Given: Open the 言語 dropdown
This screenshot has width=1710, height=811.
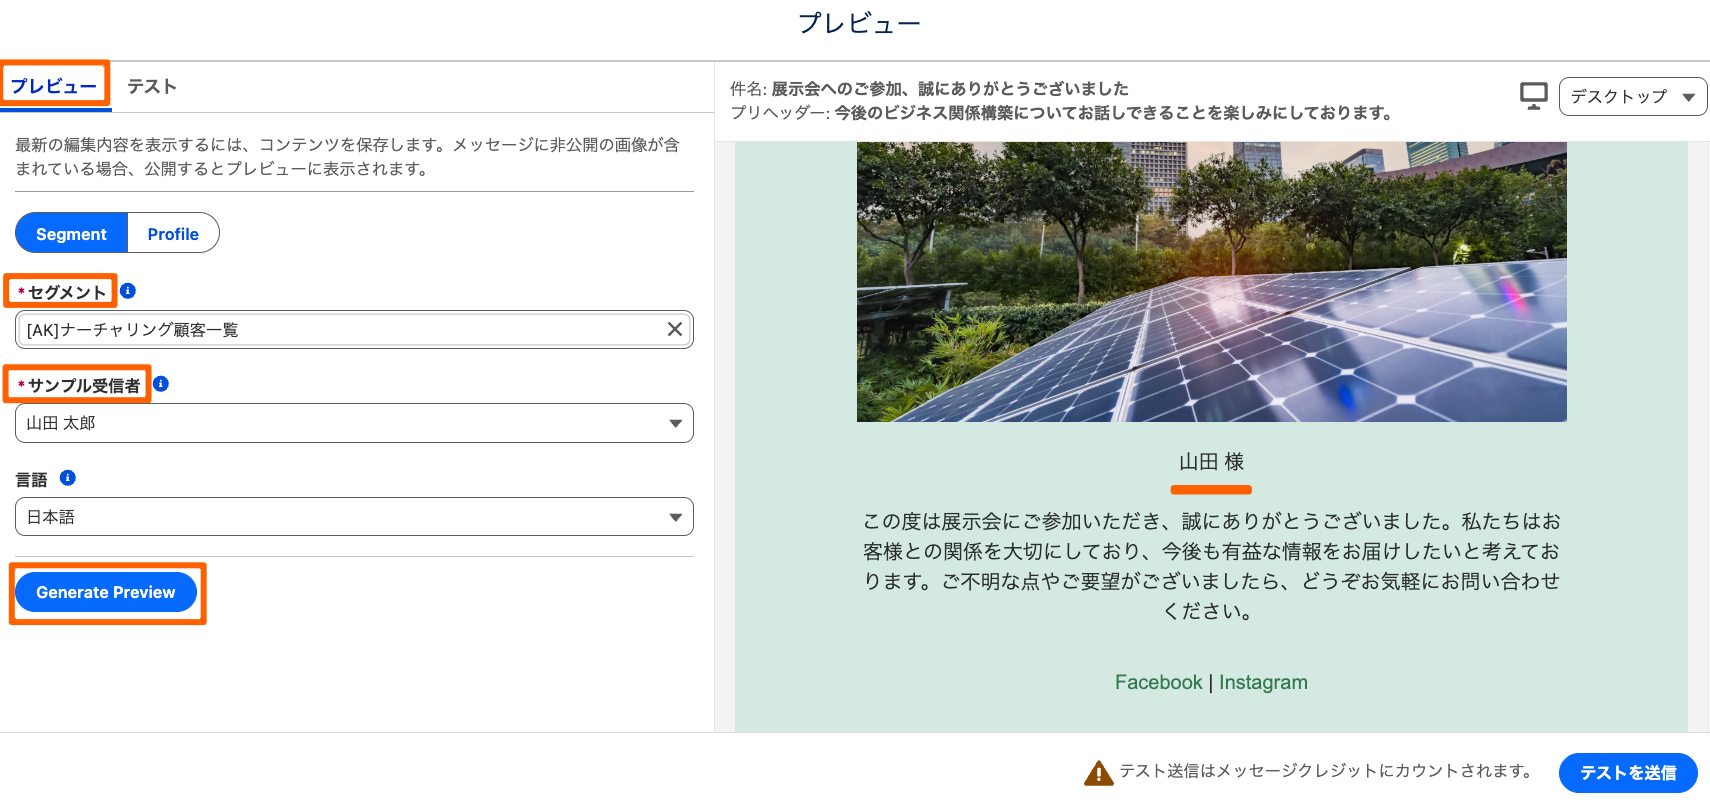Looking at the screenshot, I should pos(354,517).
